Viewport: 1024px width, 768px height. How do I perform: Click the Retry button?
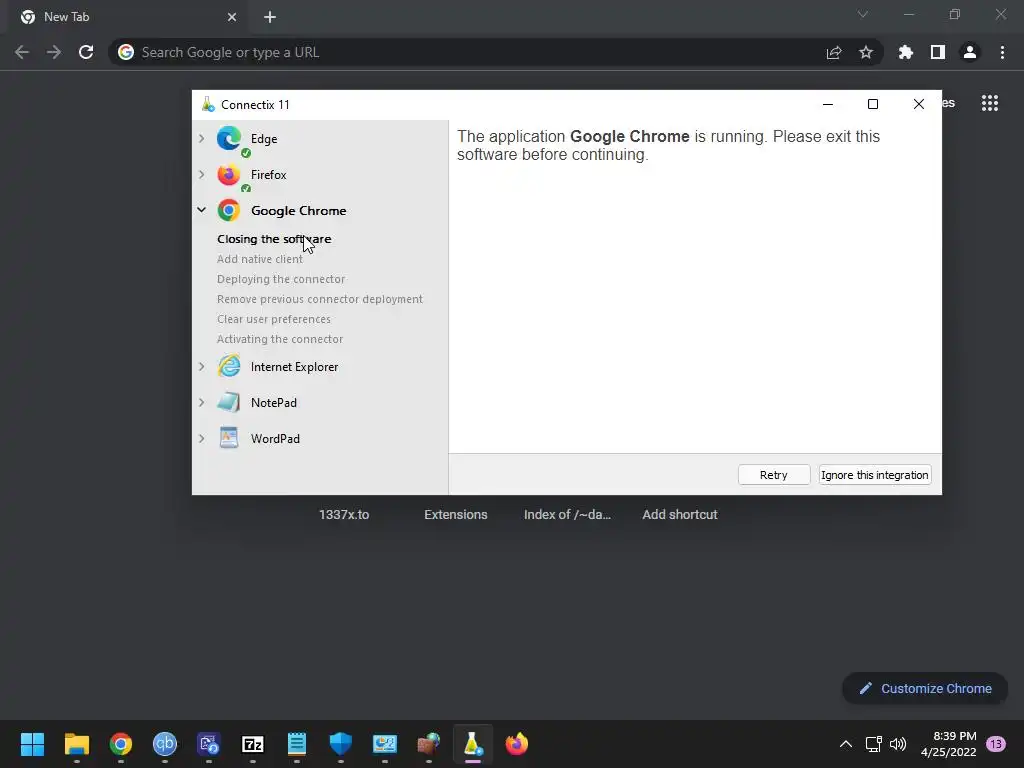coord(774,475)
